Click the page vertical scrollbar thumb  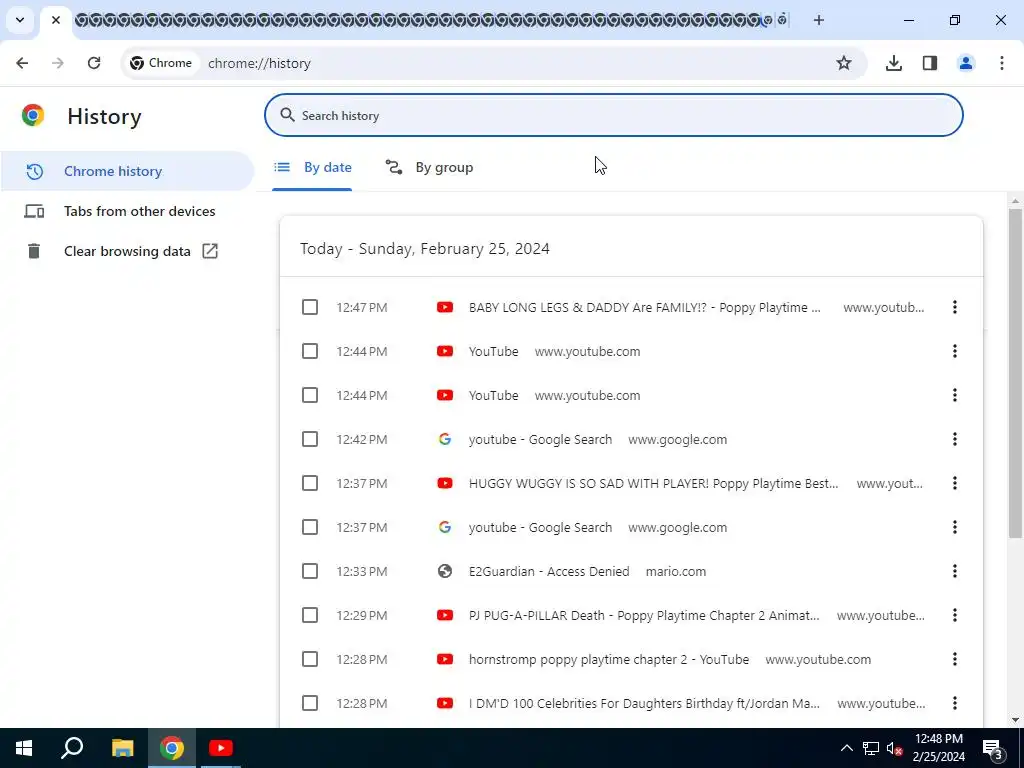[1015, 373]
